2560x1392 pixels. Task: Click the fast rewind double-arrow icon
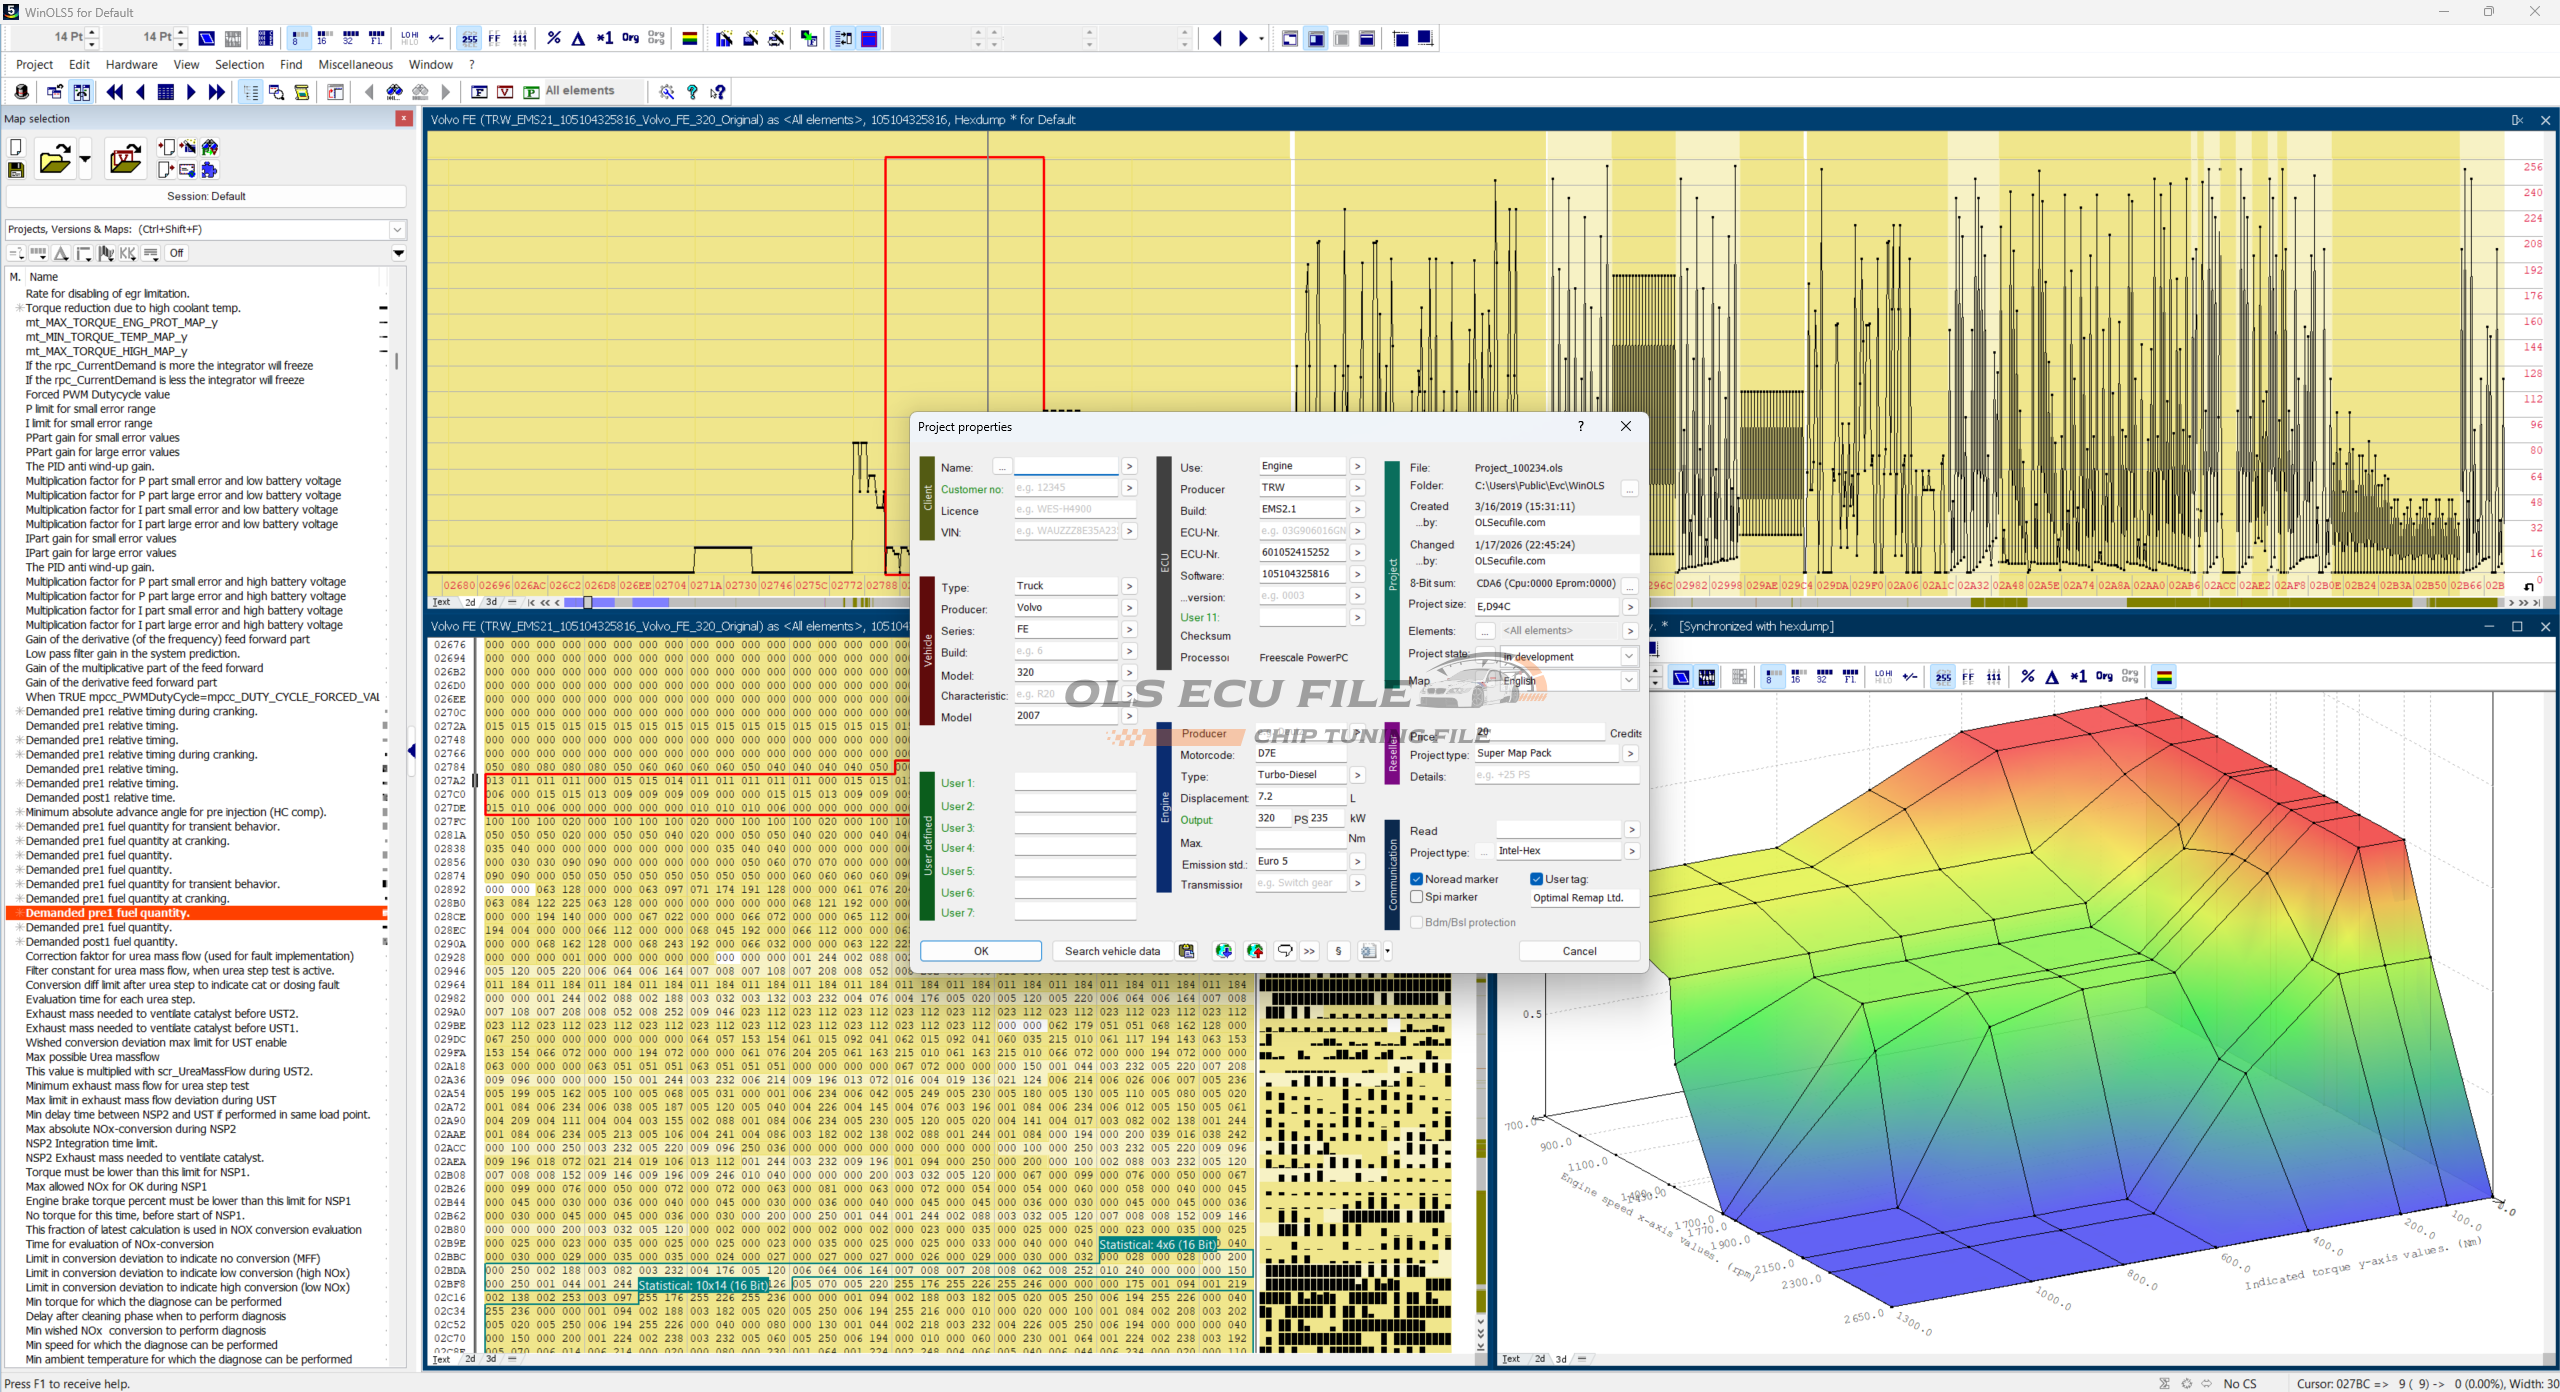point(114,92)
